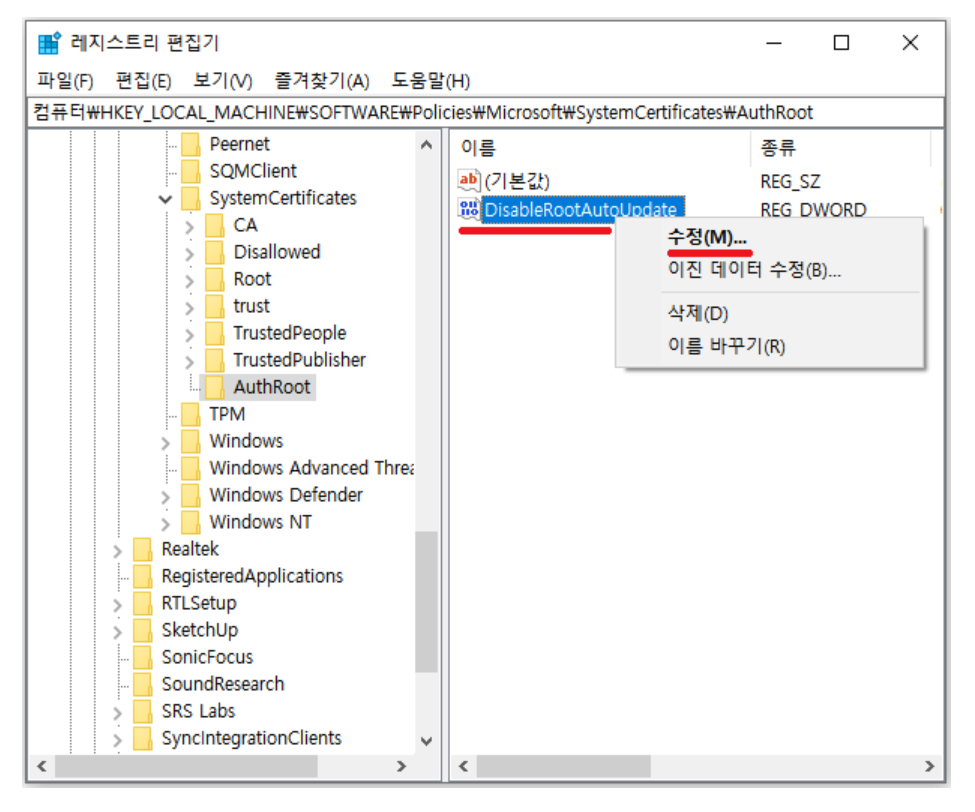Image resolution: width=975 pixels, height=812 pixels.
Task: Click the registry path address bar
Action: click(x=486, y=113)
